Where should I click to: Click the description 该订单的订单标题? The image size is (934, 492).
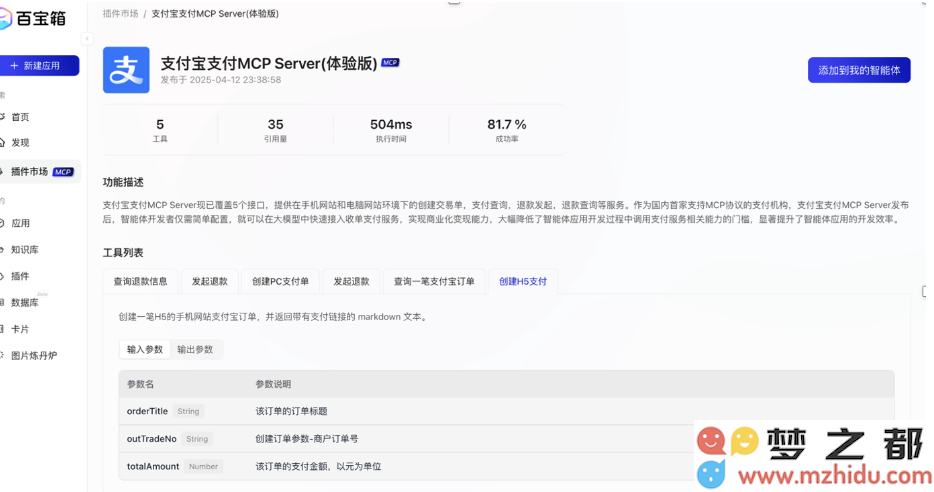[291, 411]
